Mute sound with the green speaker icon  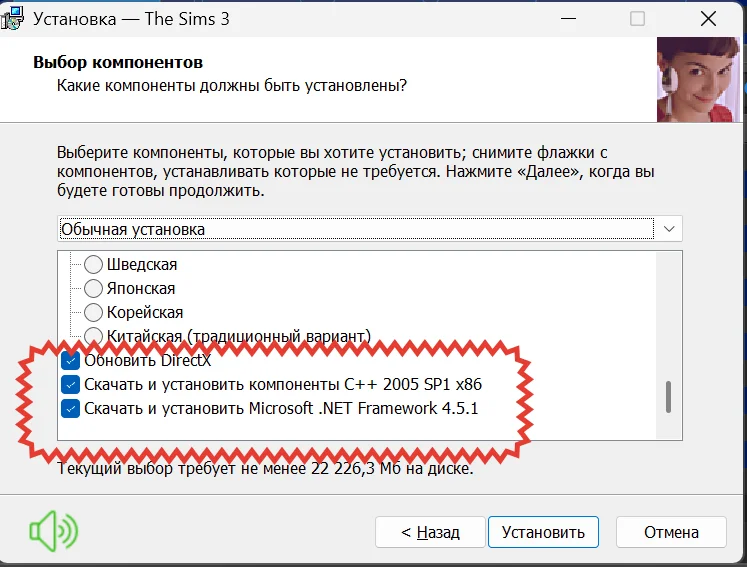click(x=52, y=531)
